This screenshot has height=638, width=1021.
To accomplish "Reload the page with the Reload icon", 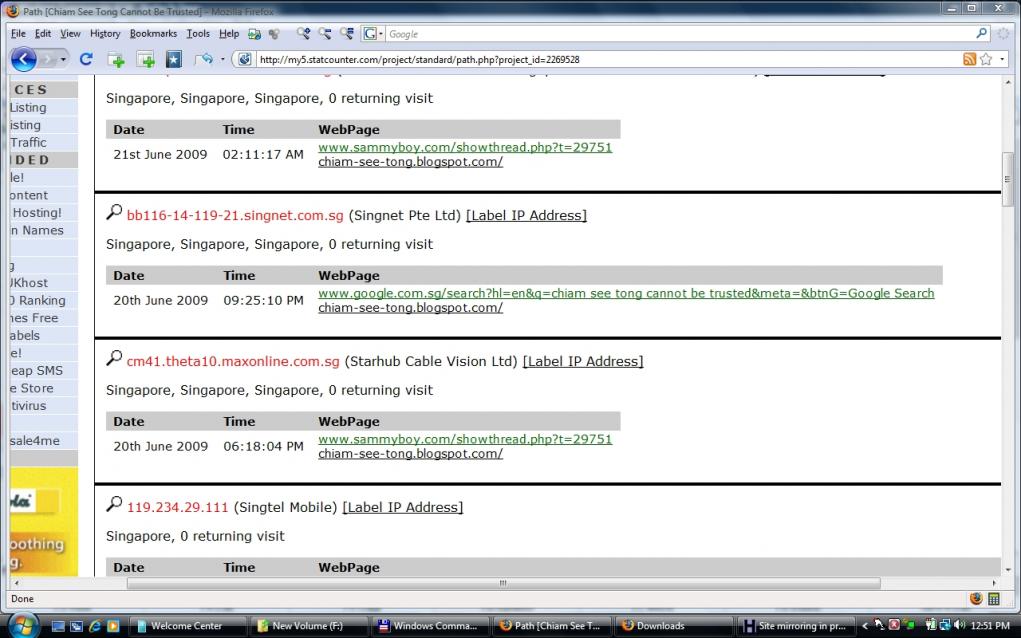I will click(x=85, y=59).
